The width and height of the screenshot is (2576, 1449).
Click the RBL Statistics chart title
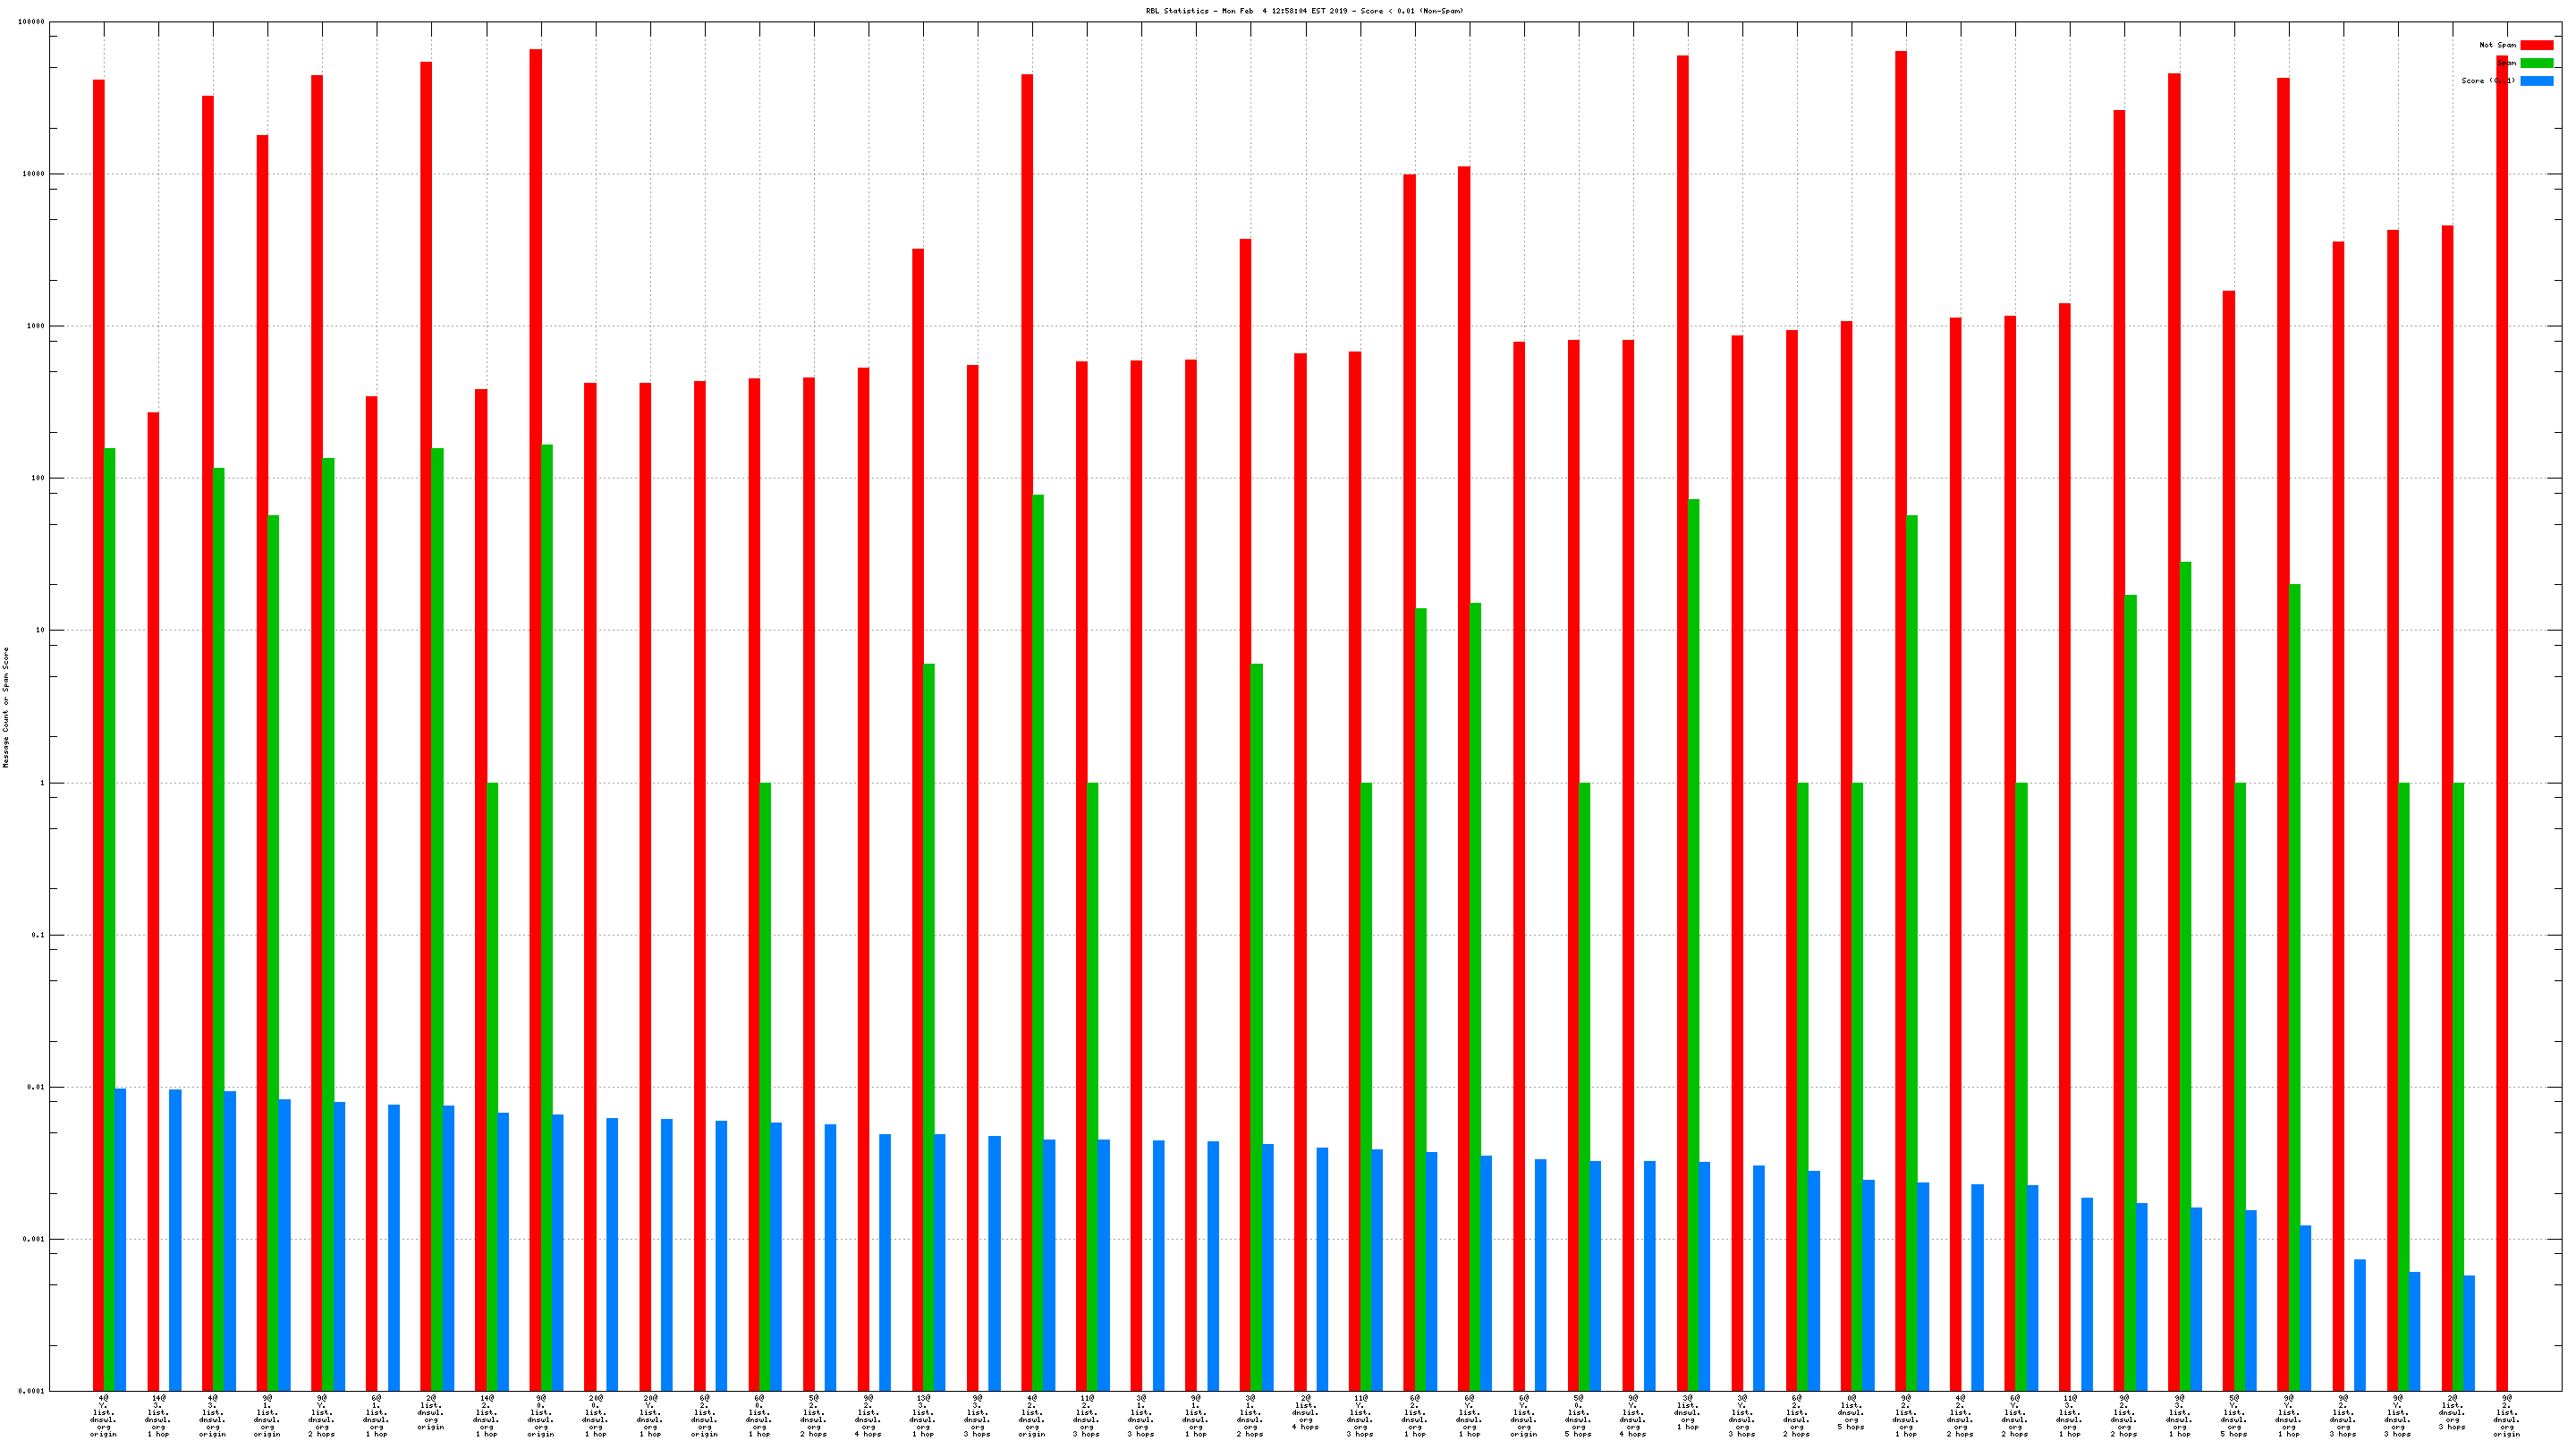(x=1303, y=11)
